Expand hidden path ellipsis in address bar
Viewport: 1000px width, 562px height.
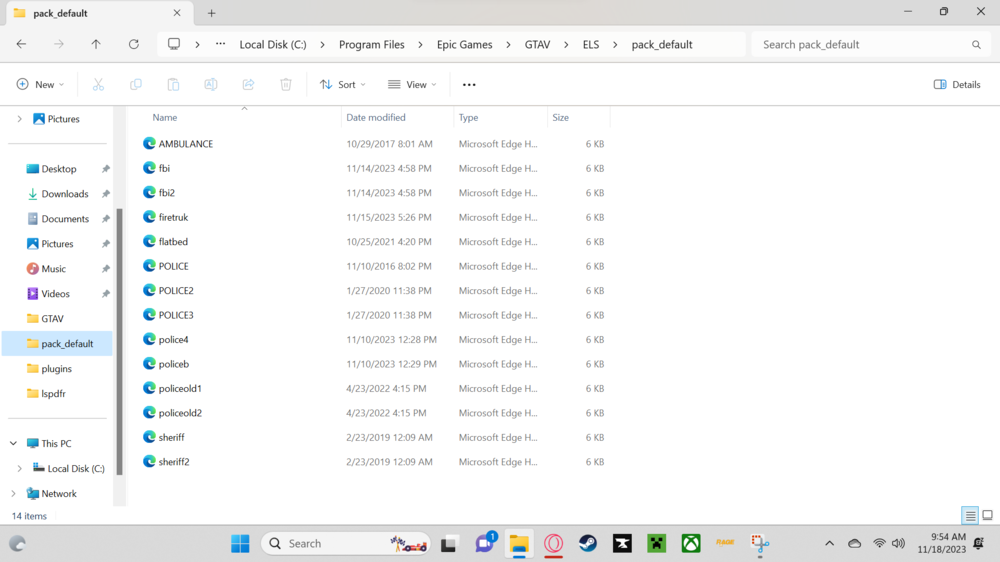point(220,44)
